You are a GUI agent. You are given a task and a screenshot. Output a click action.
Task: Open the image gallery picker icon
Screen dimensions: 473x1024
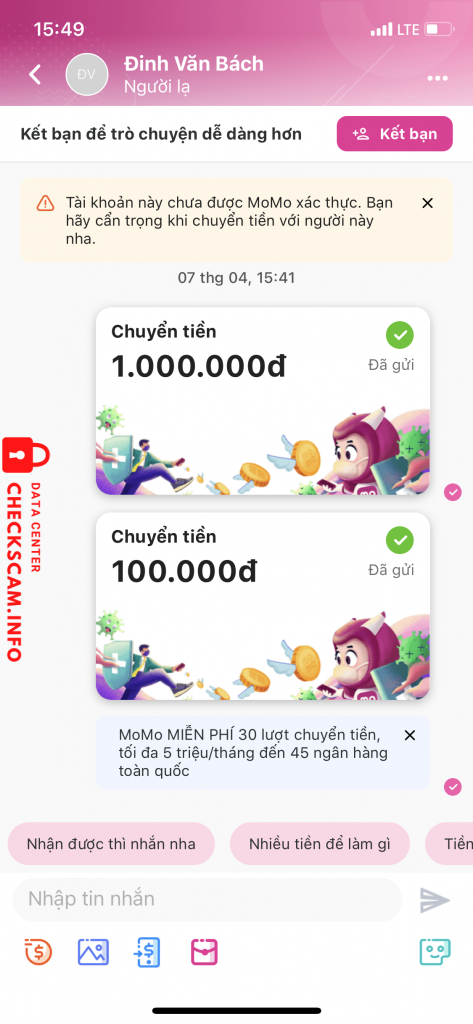click(x=93, y=952)
